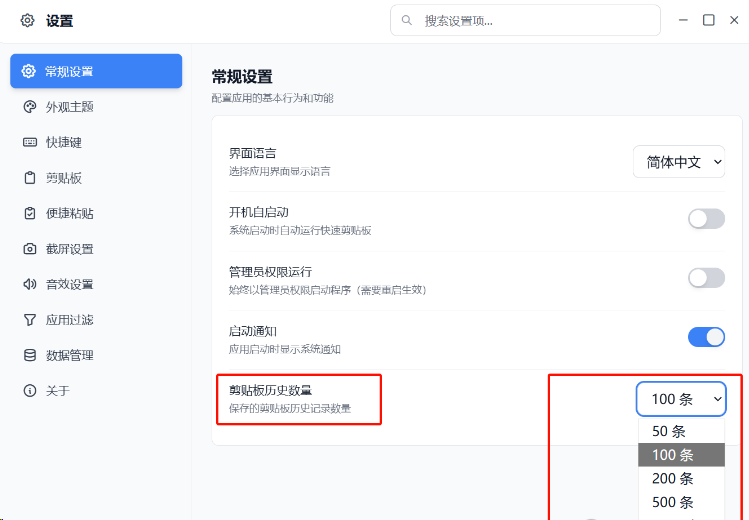Screen dimensions: 749x520
Task: Open the 常规设置 section
Action: click(96, 71)
